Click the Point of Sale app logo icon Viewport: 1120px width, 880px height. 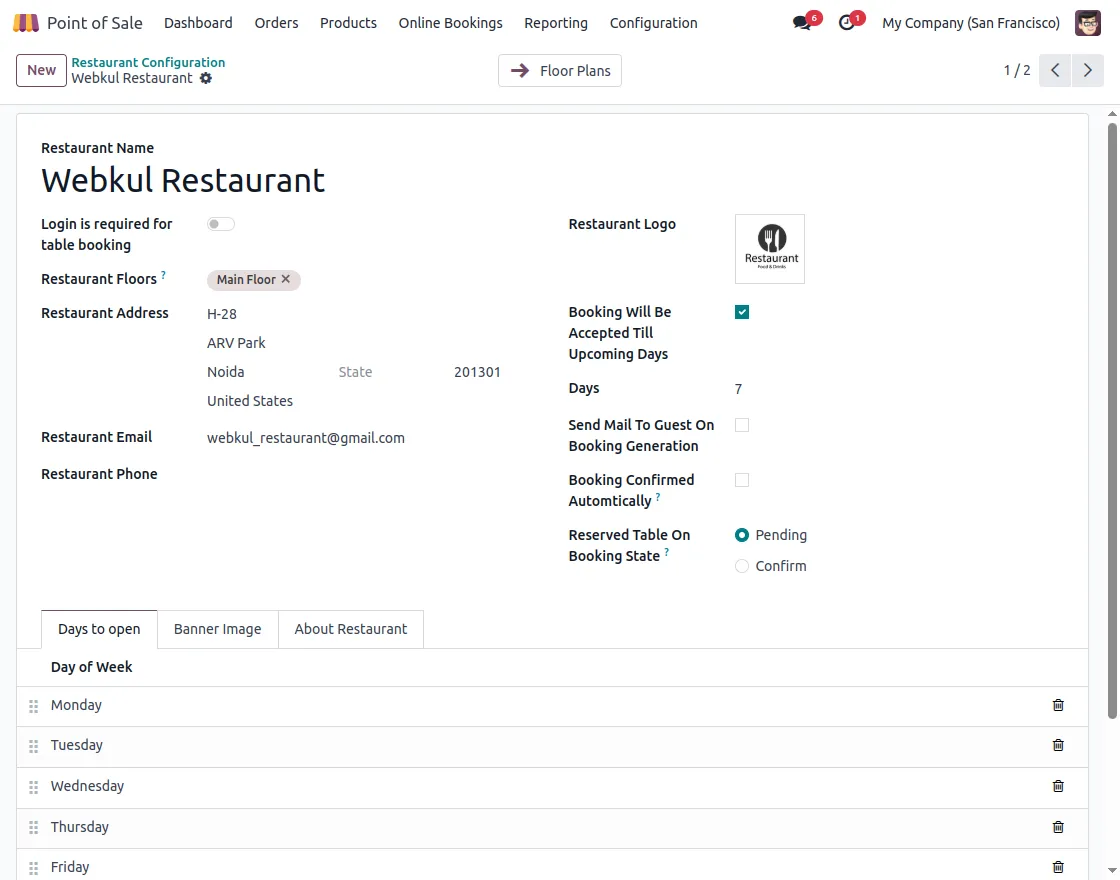26,23
